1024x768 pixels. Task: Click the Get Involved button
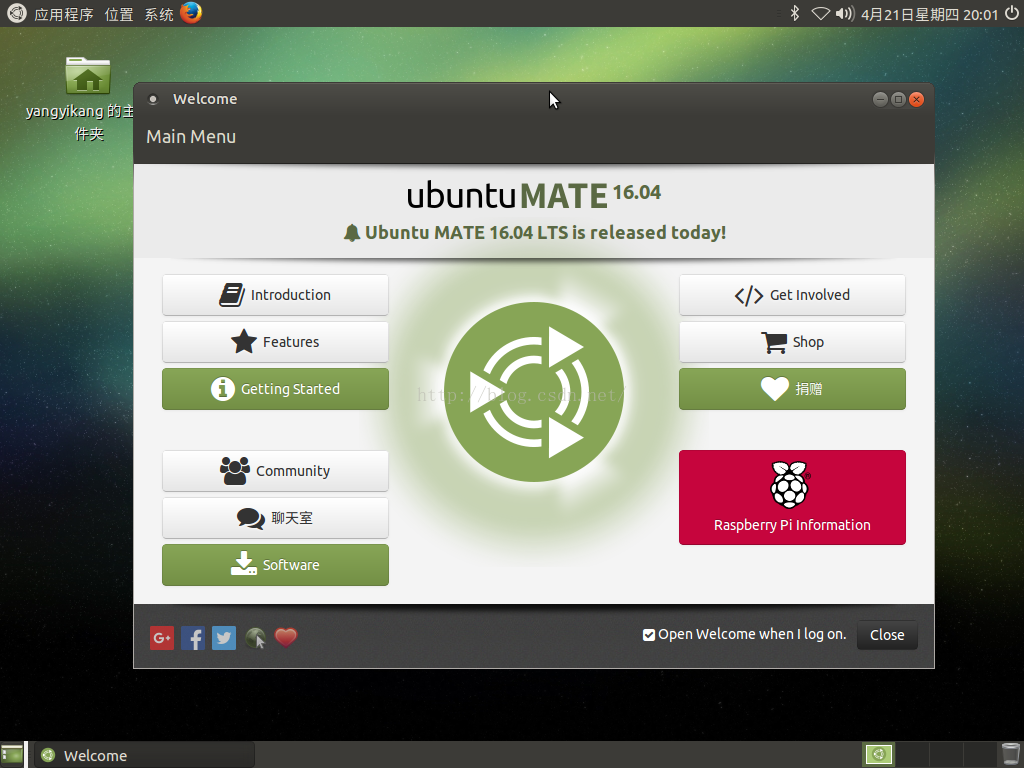point(792,295)
